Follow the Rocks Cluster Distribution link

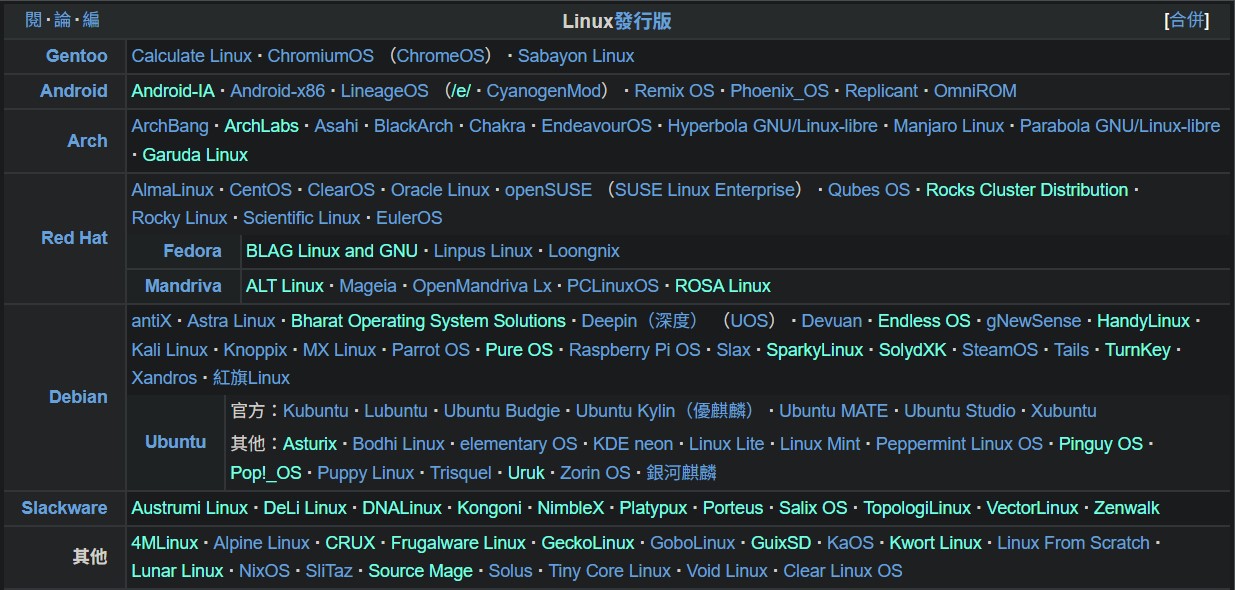1027,190
